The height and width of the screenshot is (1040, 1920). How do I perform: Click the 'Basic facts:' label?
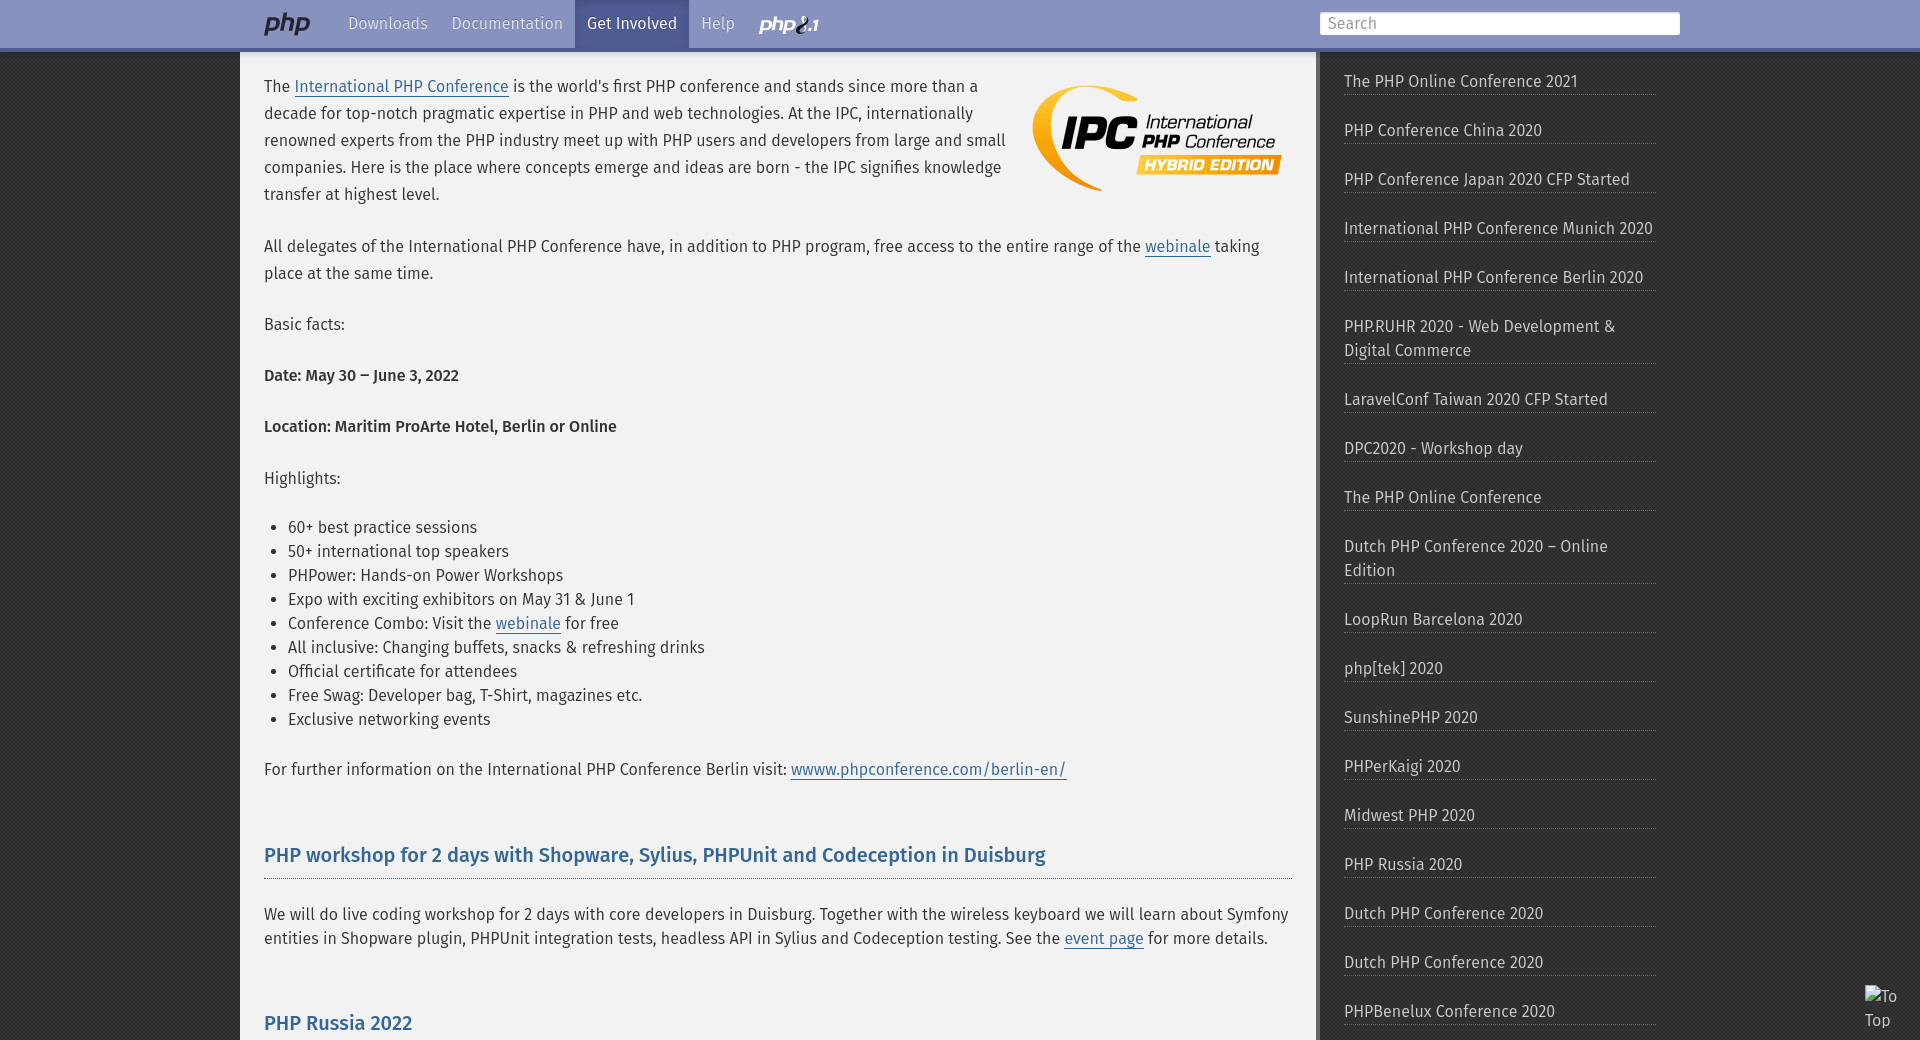click(304, 325)
